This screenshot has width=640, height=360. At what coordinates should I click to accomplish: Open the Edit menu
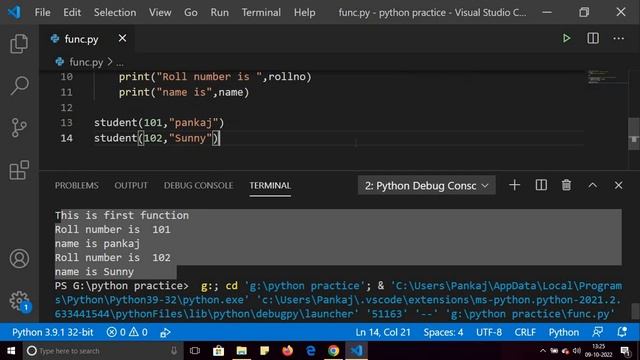72,12
